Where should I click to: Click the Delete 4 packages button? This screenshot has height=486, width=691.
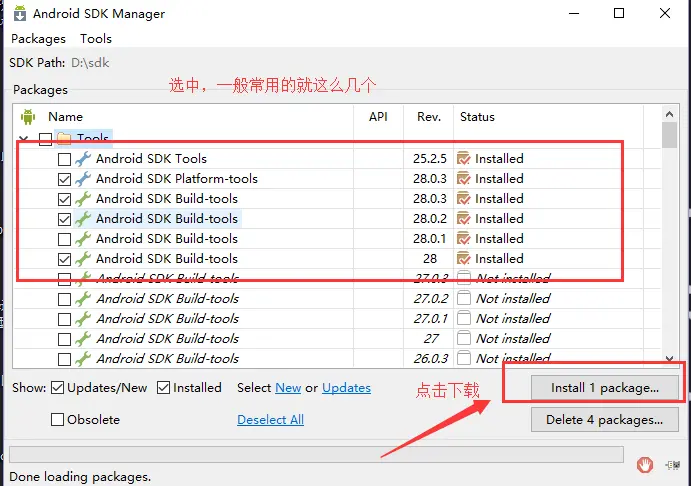click(x=605, y=419)
